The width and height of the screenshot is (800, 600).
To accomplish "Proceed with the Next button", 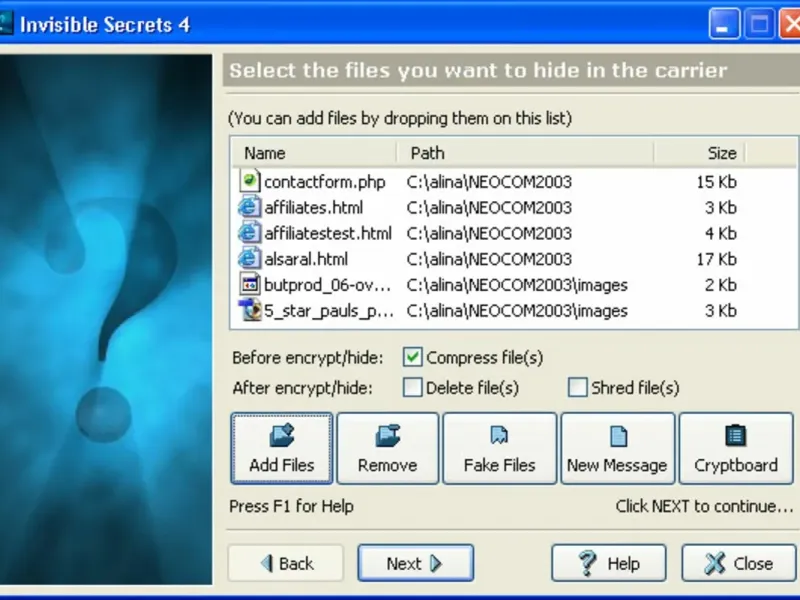I will [x=416, y=563].
